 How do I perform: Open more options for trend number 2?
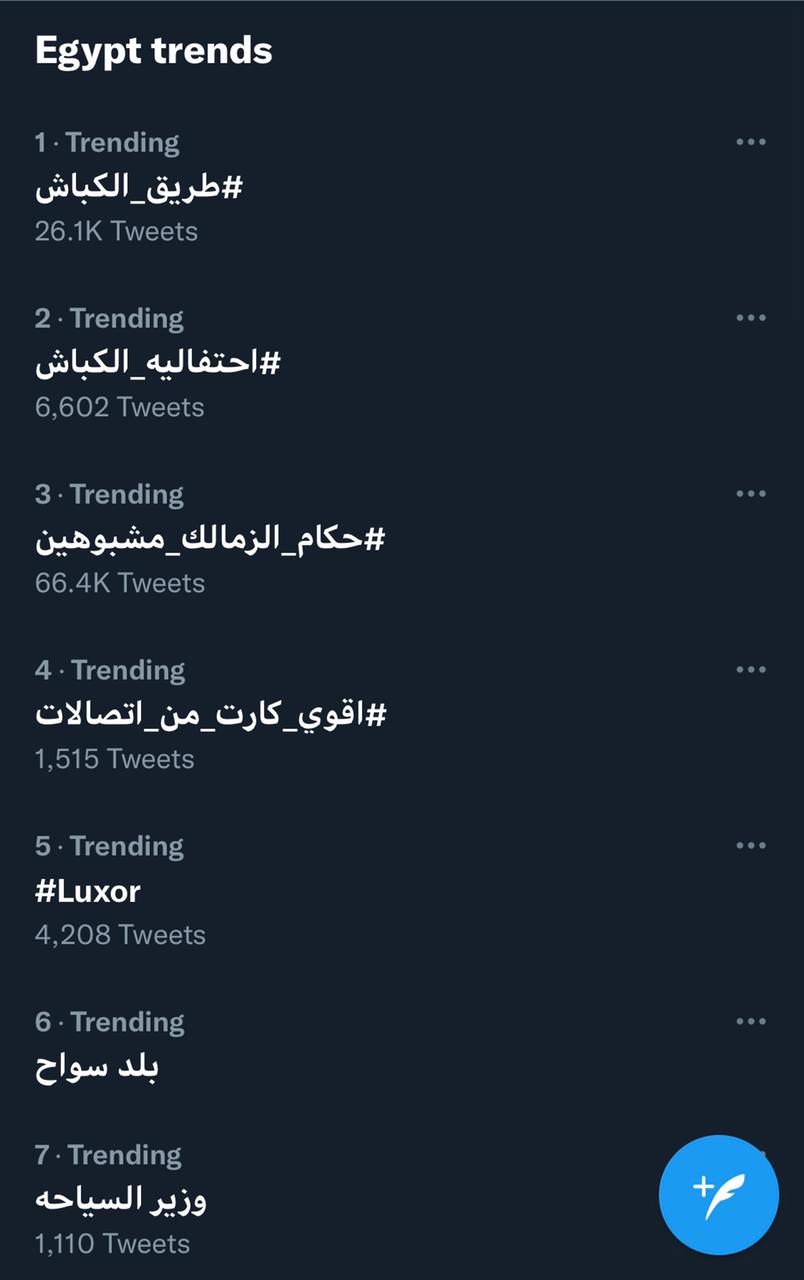coord(750,318)
